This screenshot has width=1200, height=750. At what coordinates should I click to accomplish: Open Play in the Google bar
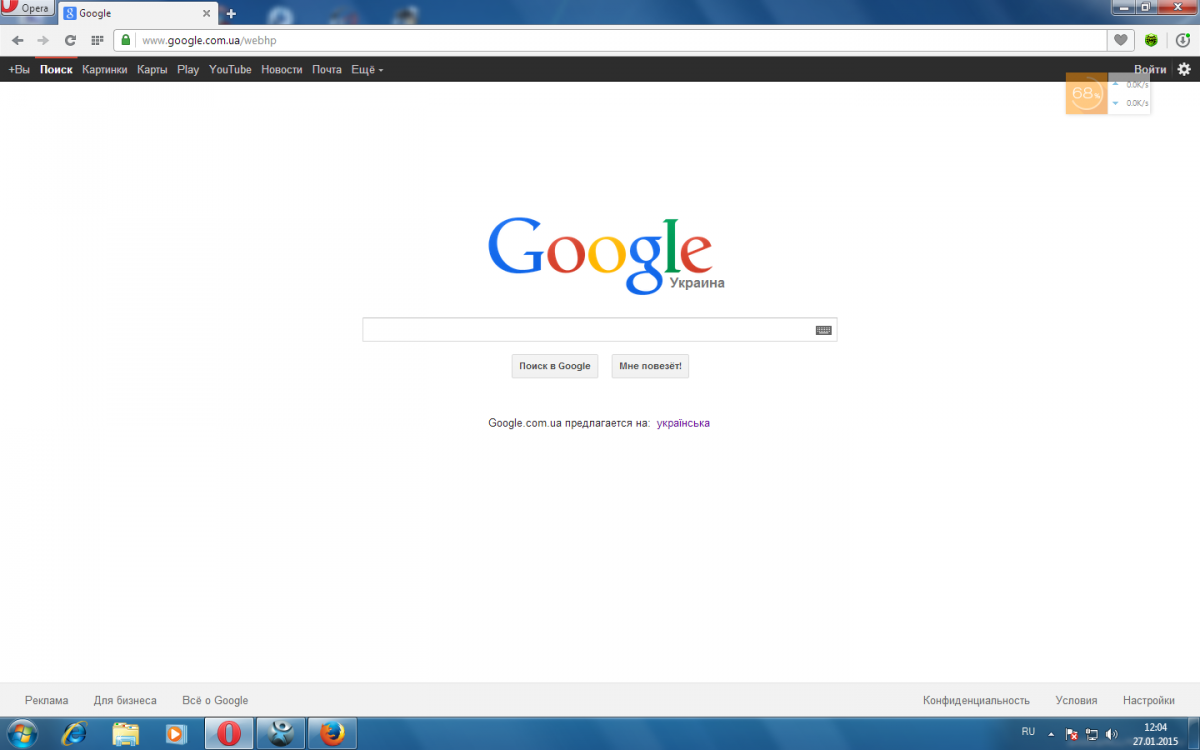[x=188, y=70]
